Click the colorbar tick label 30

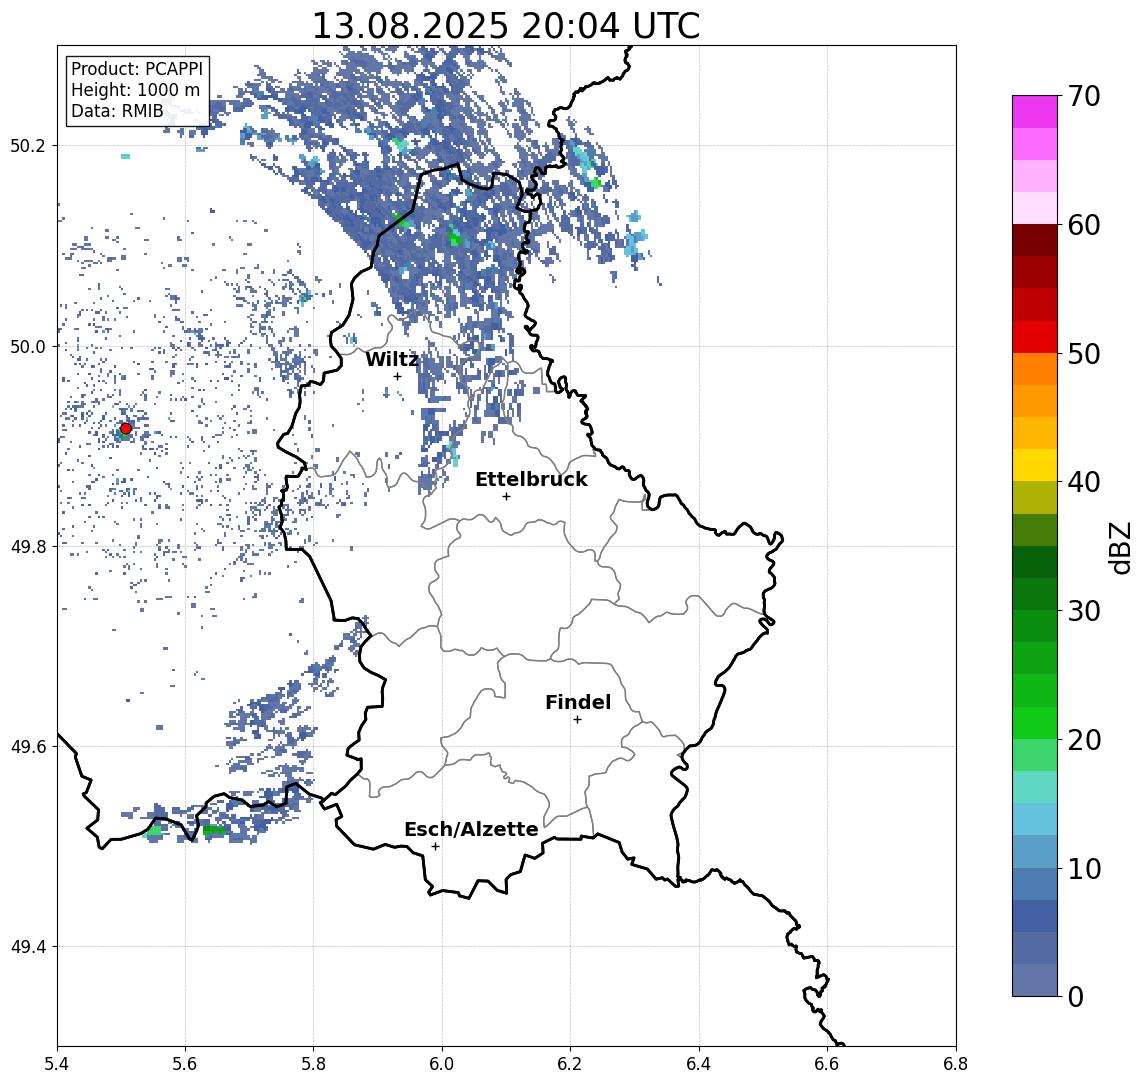[1084, 611]
